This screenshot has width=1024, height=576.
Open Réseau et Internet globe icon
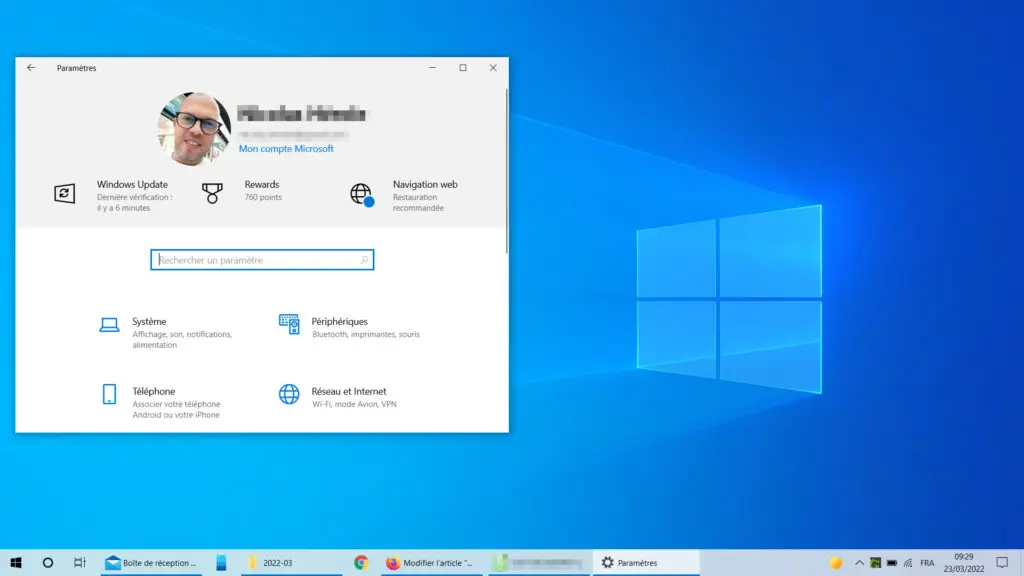pyautogui.click(x=289, y=394)
